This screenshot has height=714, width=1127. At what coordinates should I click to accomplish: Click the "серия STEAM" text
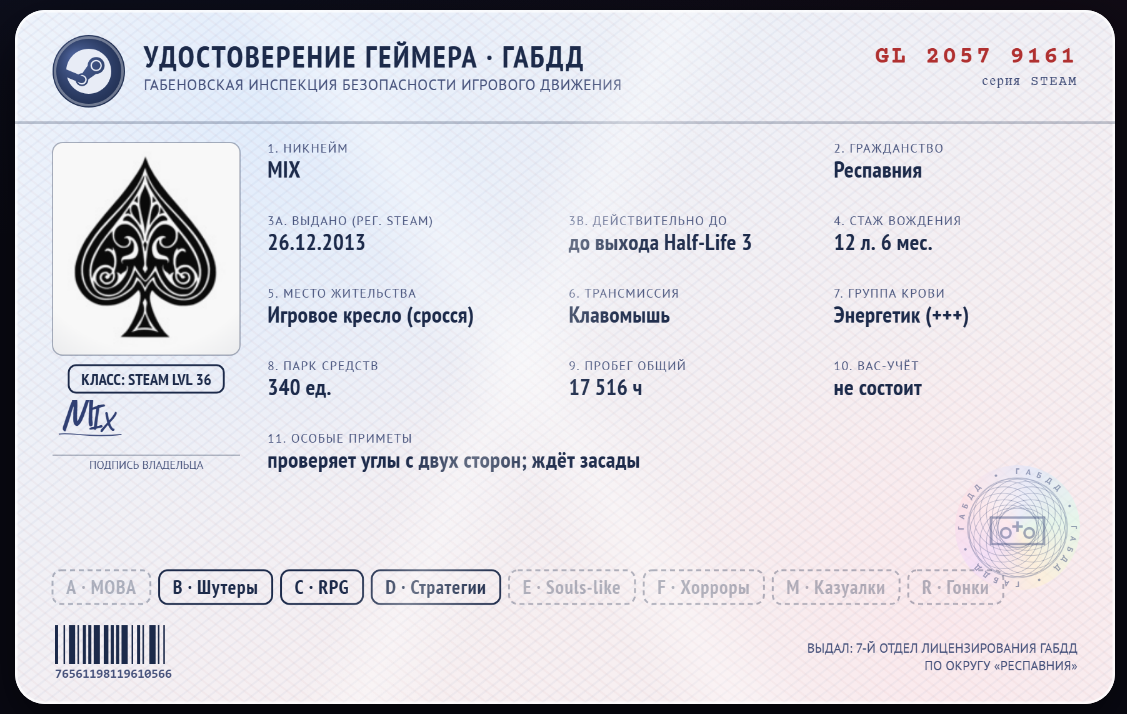pyautogui.click(x=1029, y=81)
